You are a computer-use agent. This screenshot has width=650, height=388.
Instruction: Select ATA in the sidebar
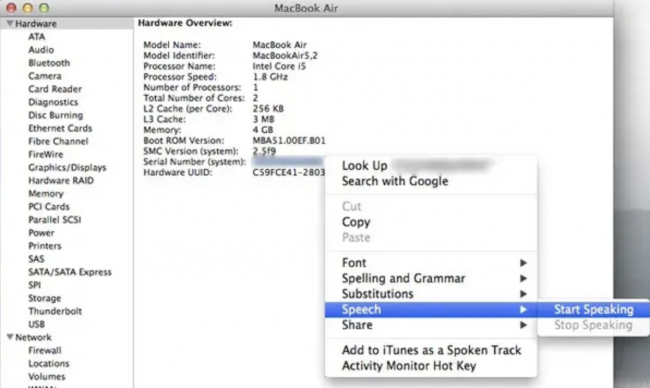pos(36,37)
